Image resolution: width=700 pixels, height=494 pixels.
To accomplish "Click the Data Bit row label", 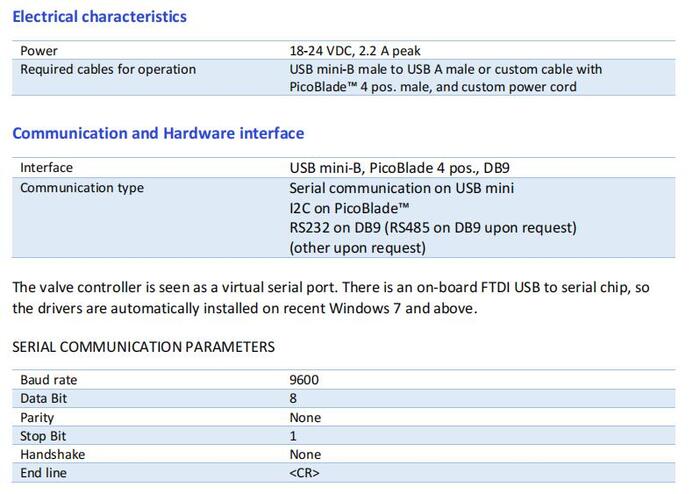I will pos(43,398).
